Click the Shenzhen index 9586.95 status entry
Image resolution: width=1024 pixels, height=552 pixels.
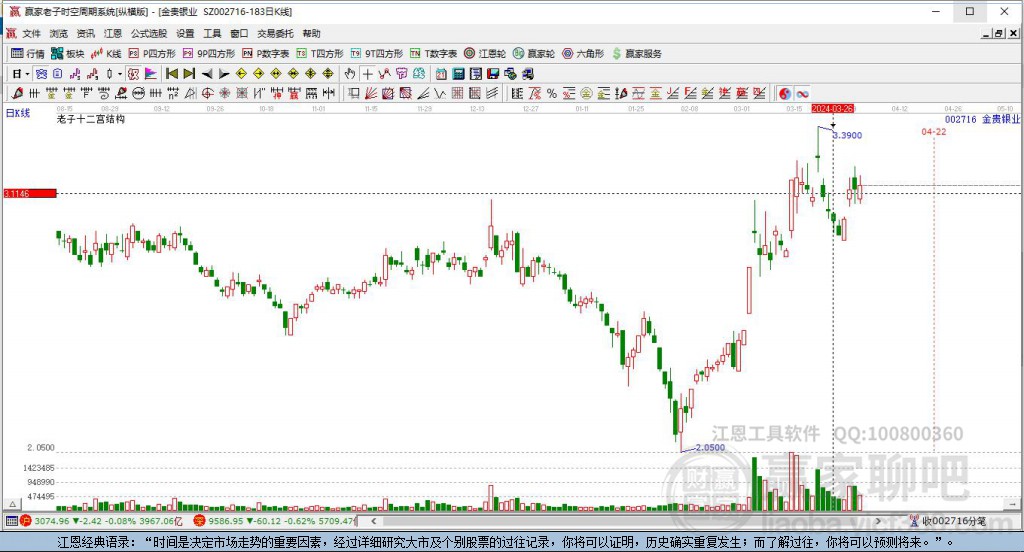(276, 521)
